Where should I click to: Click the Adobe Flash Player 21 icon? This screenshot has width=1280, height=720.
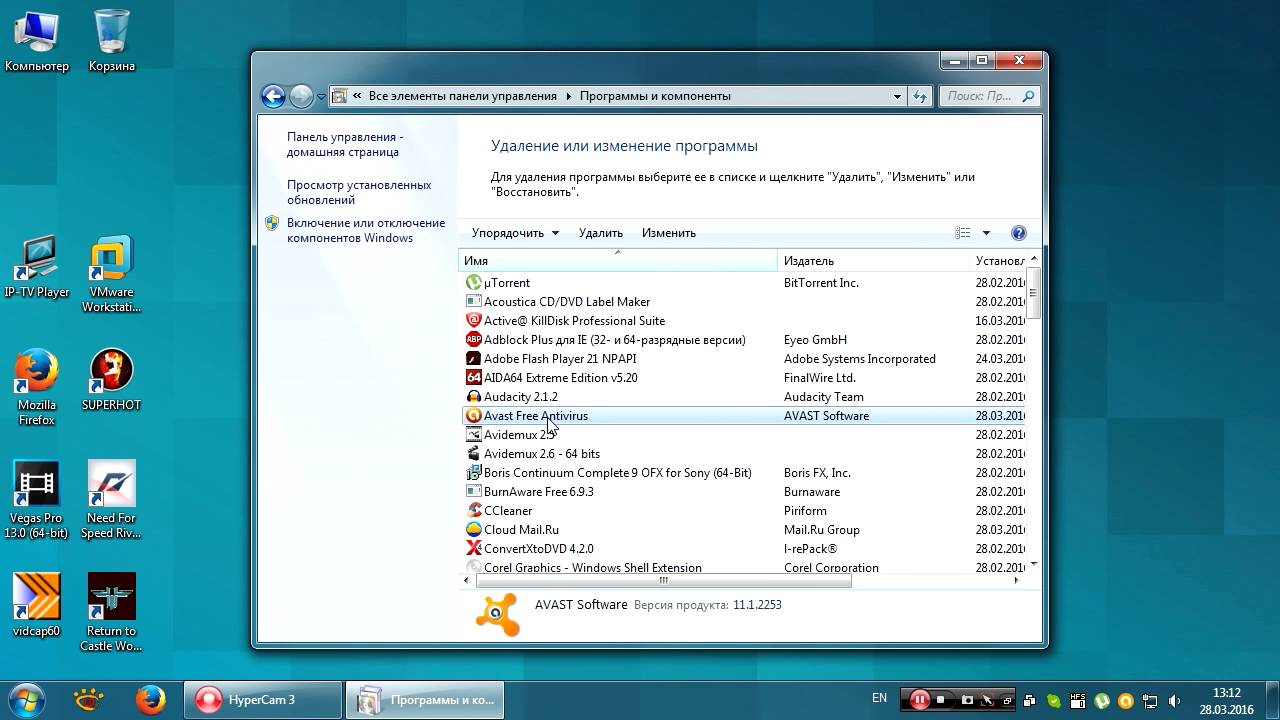pyautogui.click(x=474, y=359)
